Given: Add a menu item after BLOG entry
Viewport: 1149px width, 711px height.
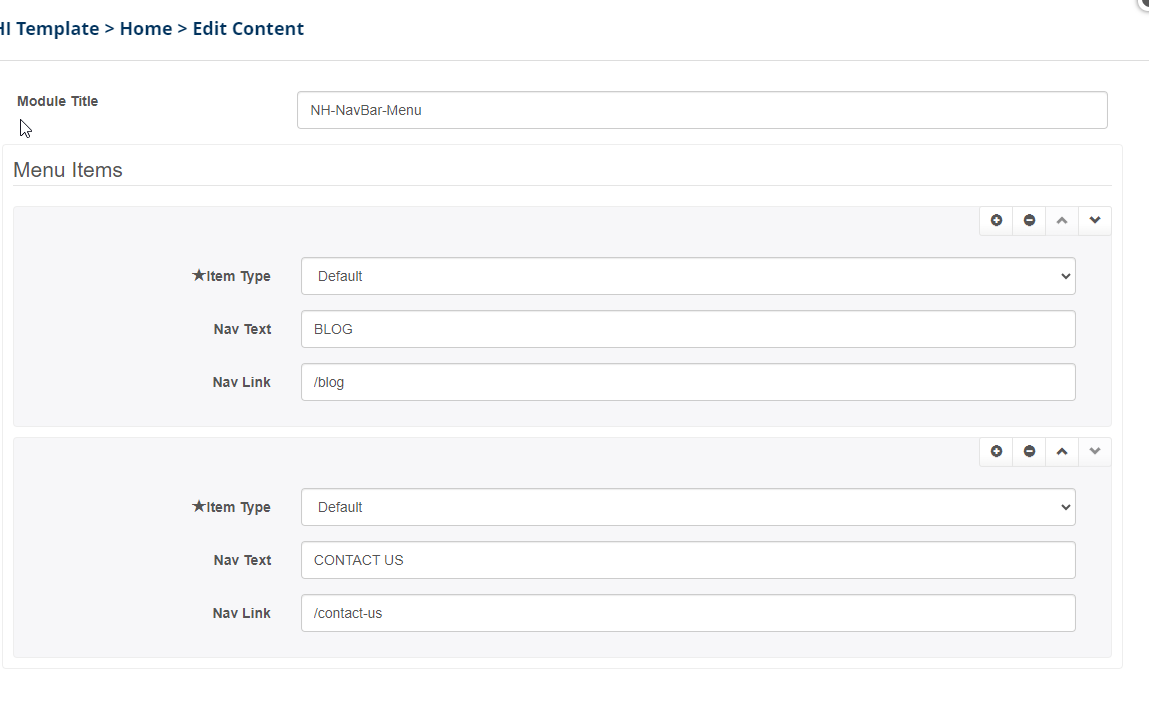Looking at the screenshot, I should 996,221.
